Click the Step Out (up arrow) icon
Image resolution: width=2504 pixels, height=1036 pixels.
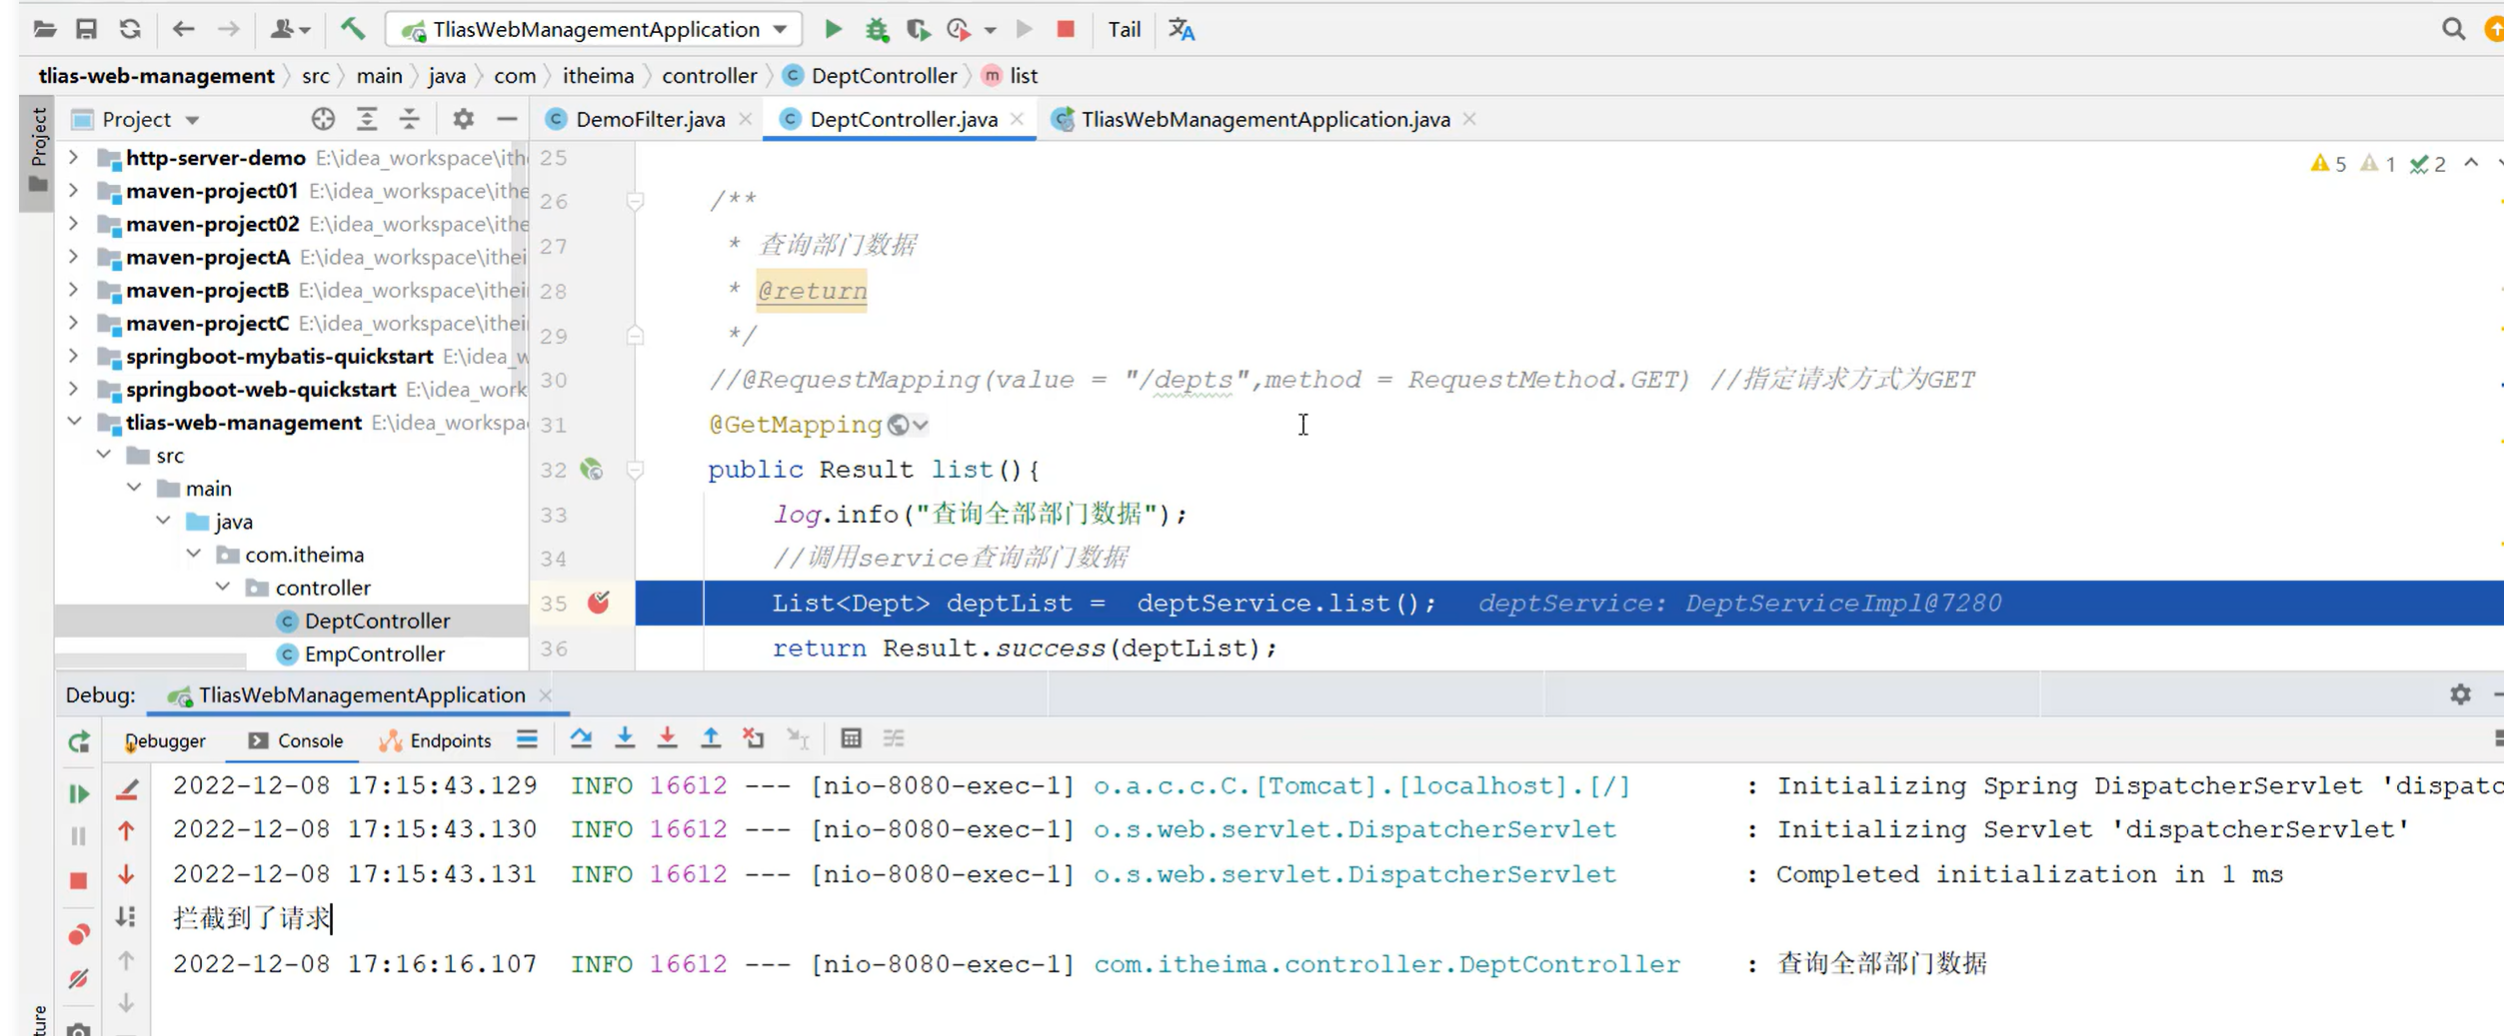click(710, 739)
